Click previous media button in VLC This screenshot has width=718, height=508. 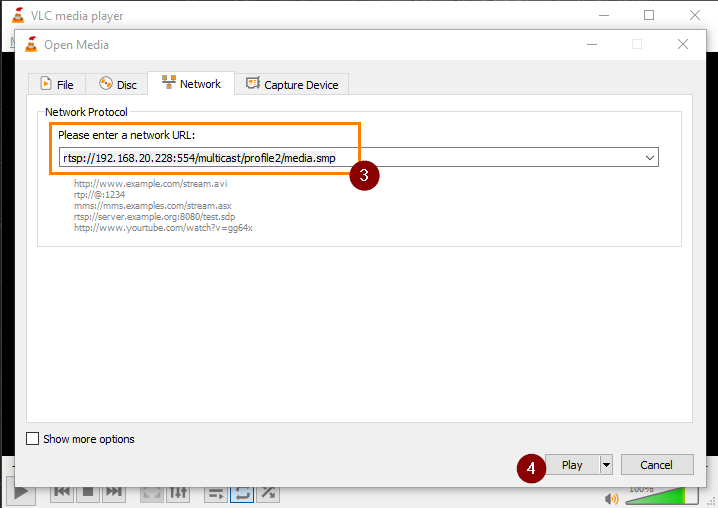coord(62,492)
